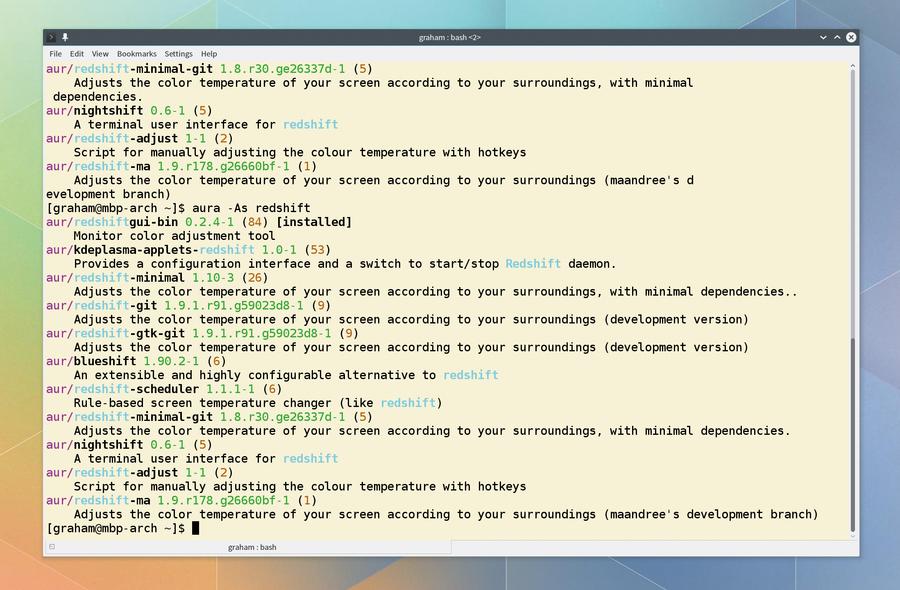Click the cursor block at the final prompt
This screenshot has width=900, height=590.
(x=196, y=528)
